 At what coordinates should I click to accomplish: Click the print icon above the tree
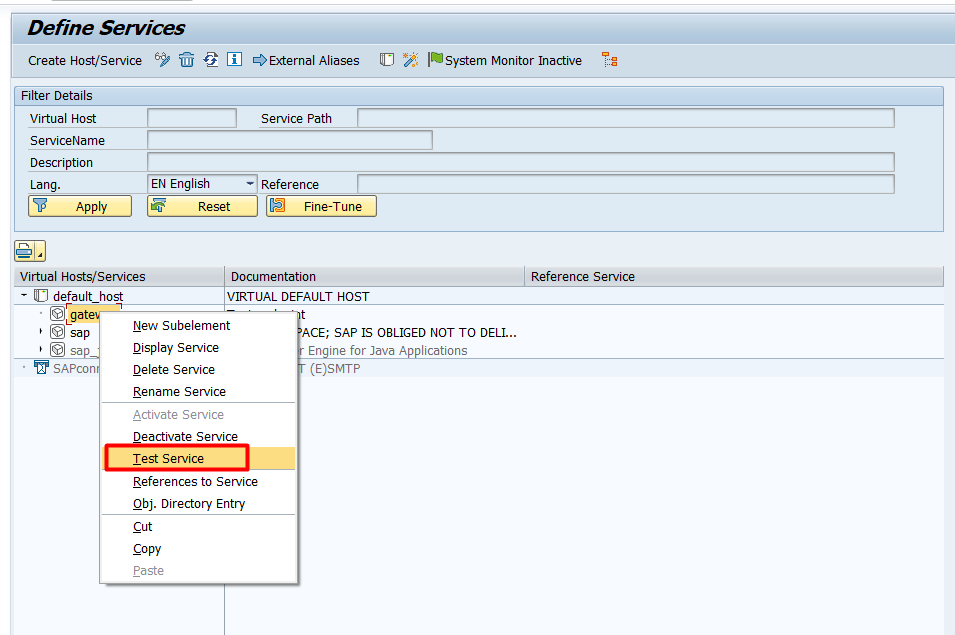pos(25,251)
